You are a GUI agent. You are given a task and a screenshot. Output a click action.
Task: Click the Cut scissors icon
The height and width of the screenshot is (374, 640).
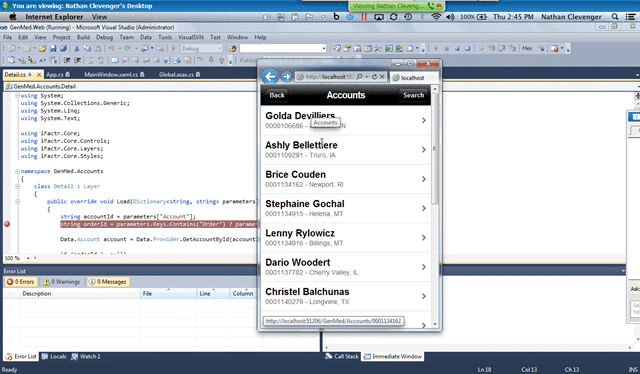pyautogui.click(x=76, y=48)
